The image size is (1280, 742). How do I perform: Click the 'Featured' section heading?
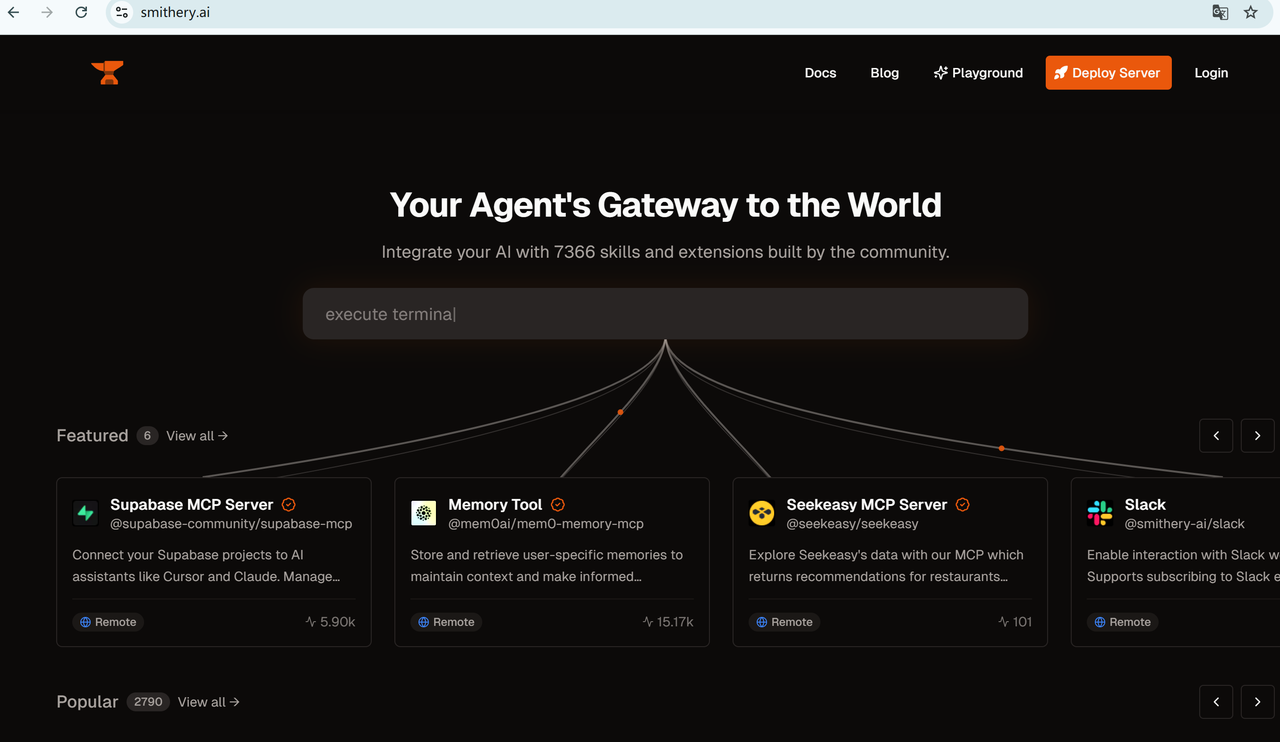click(92, 436)
